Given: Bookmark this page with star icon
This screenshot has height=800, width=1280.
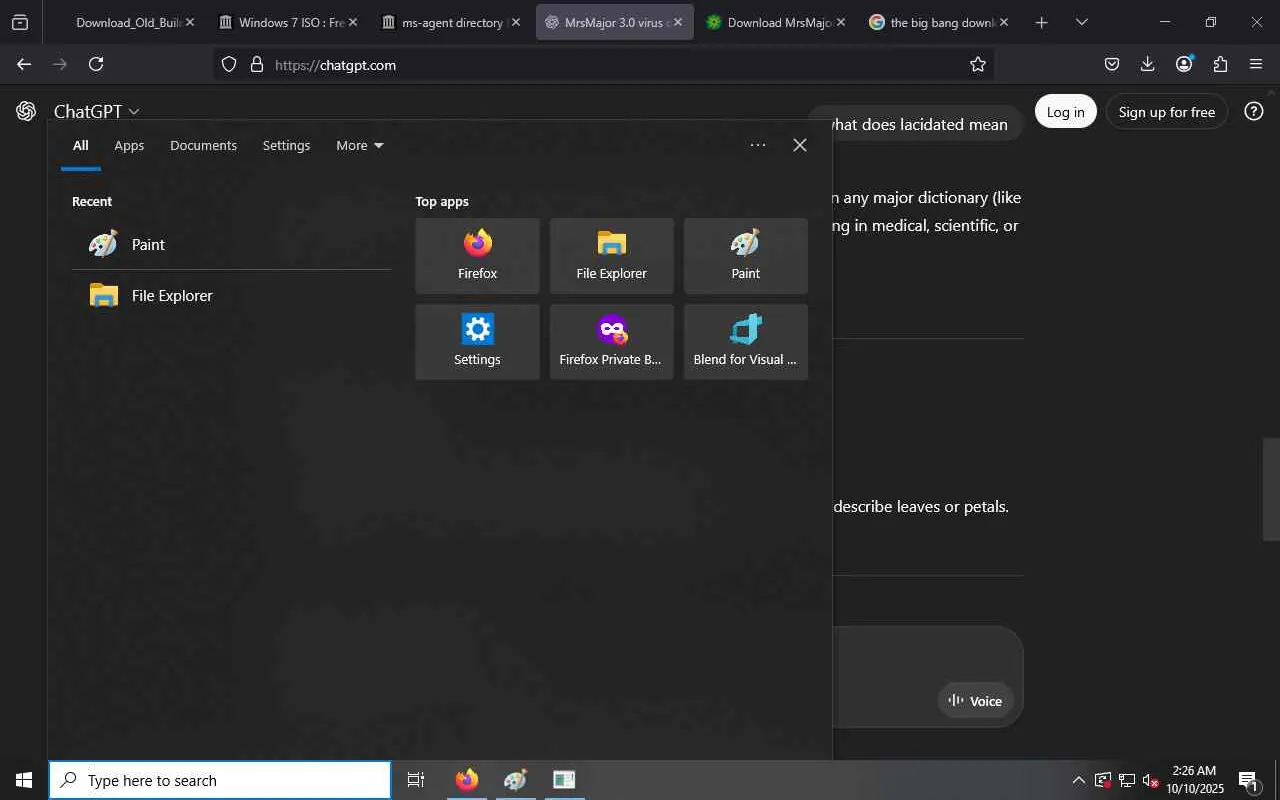Looking at the screenshot, I should point(978,65).
